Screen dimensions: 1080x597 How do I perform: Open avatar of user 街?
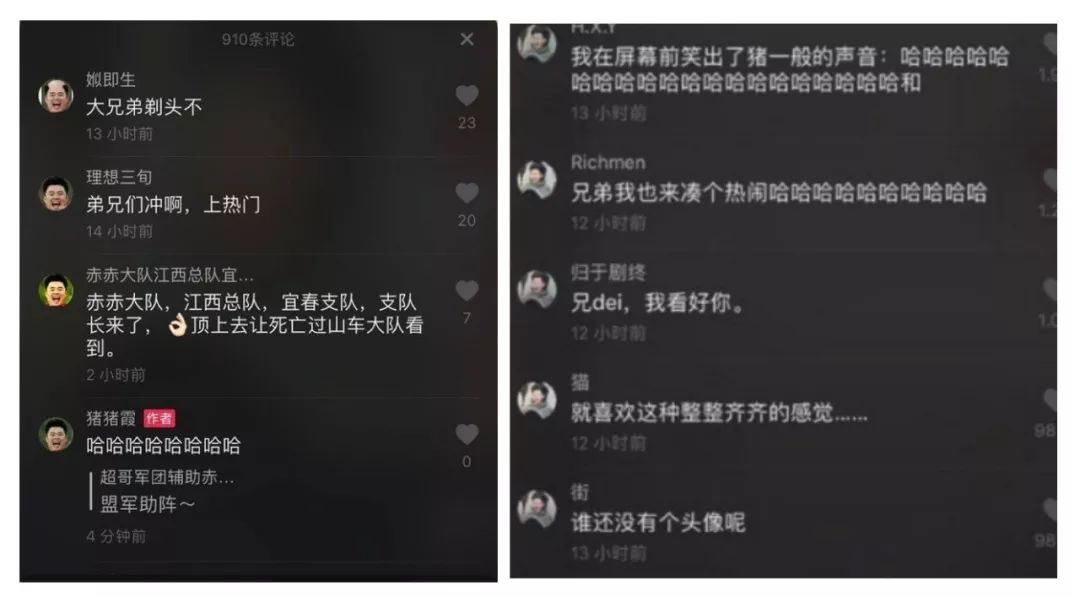[537, 508]
